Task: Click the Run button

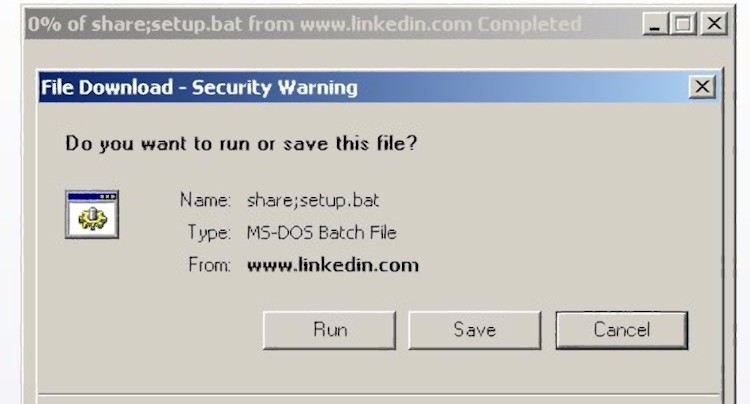Action: [x=329, y=329]
